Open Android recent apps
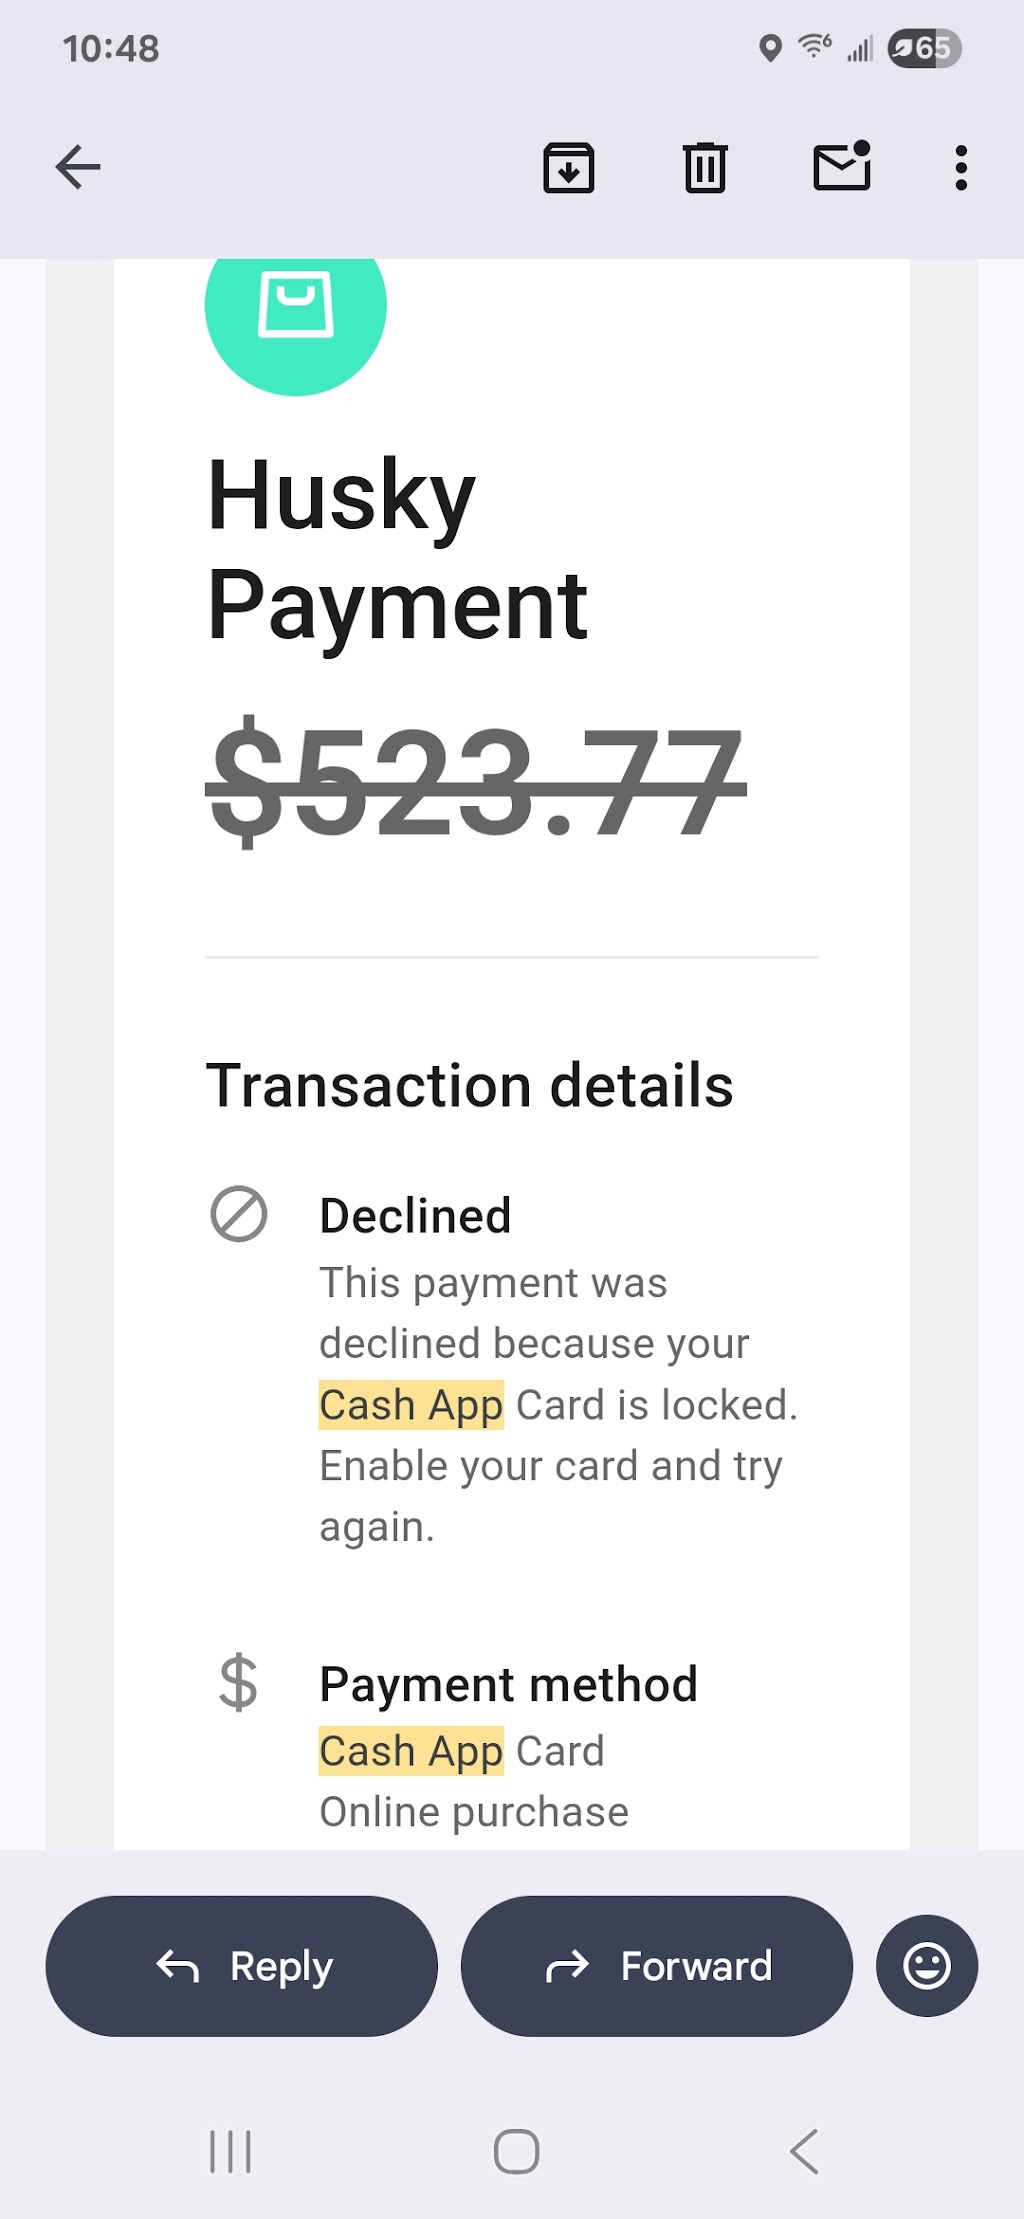The image size is (1024, 2219). pyautogui.click(x=230, y=2151)
